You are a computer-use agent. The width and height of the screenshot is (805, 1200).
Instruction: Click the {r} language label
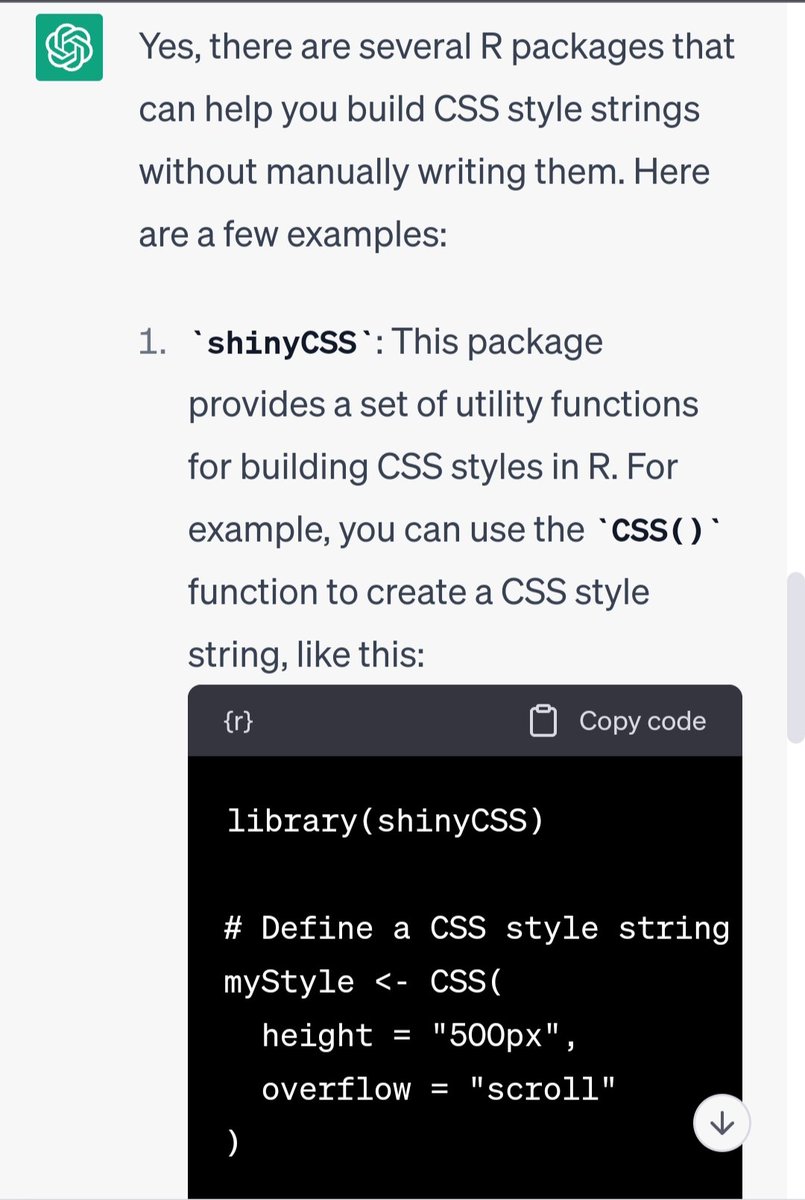point(238,721)
